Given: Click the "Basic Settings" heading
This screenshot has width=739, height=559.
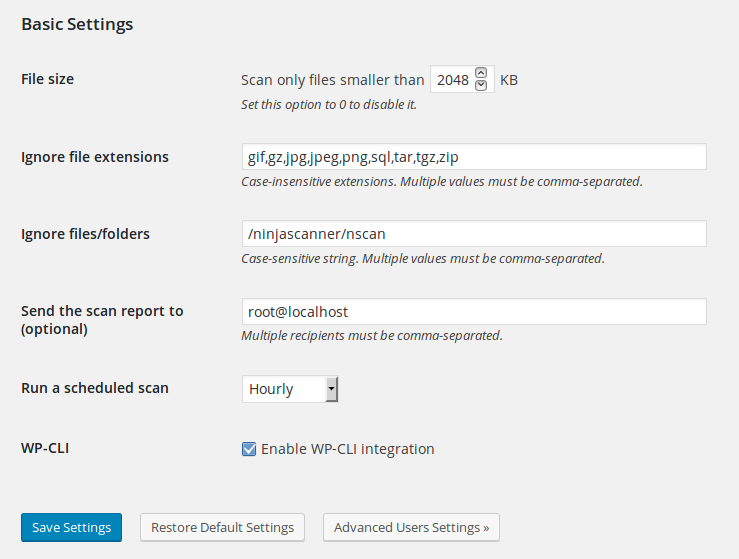Looking at the screenshot, I should tap(77, 24).
